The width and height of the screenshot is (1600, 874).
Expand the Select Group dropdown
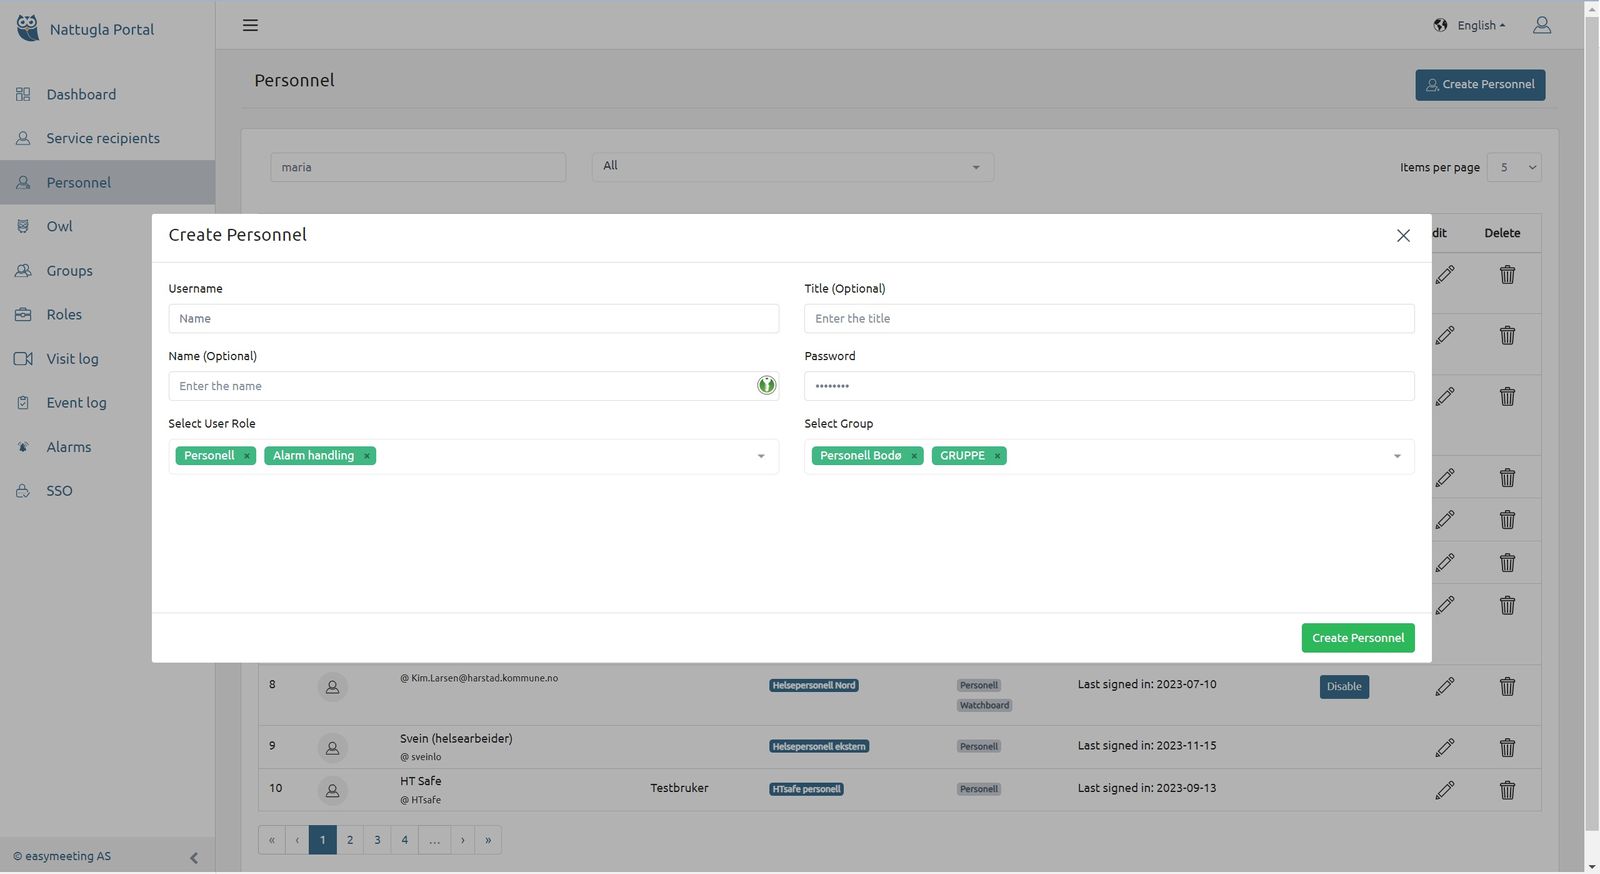(1397, 457)
